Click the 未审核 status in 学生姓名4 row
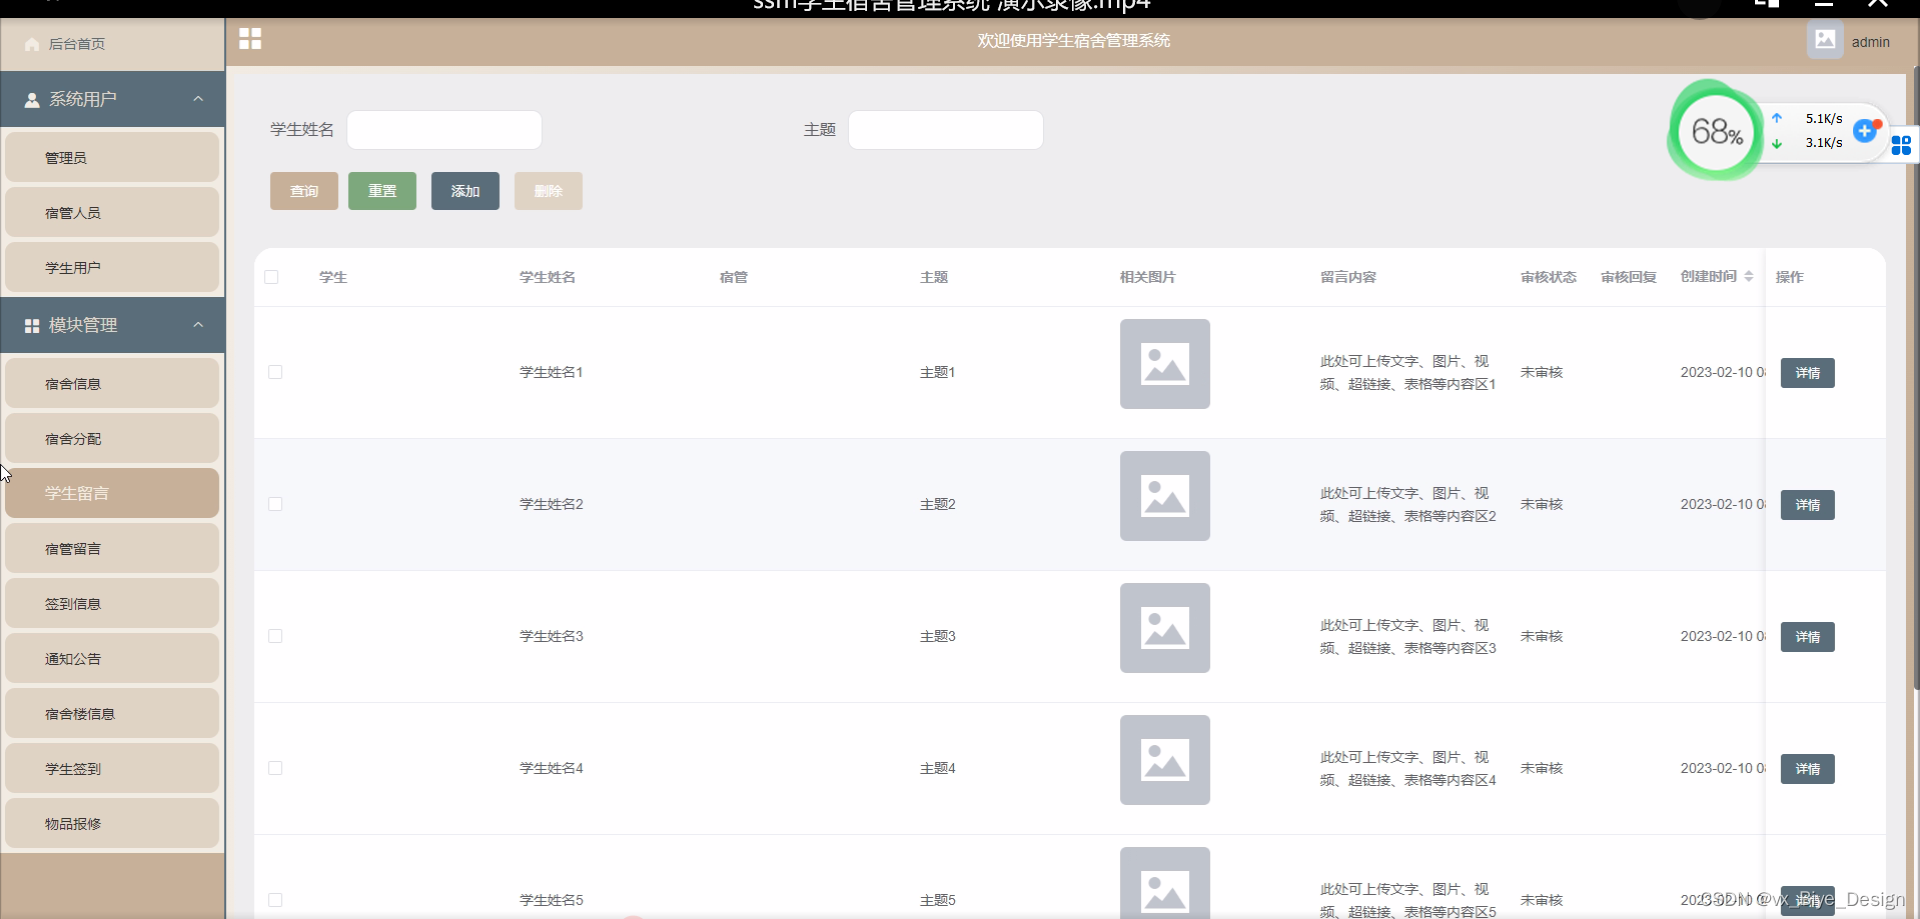The image size is (1920, 919). click(1541, 768)
